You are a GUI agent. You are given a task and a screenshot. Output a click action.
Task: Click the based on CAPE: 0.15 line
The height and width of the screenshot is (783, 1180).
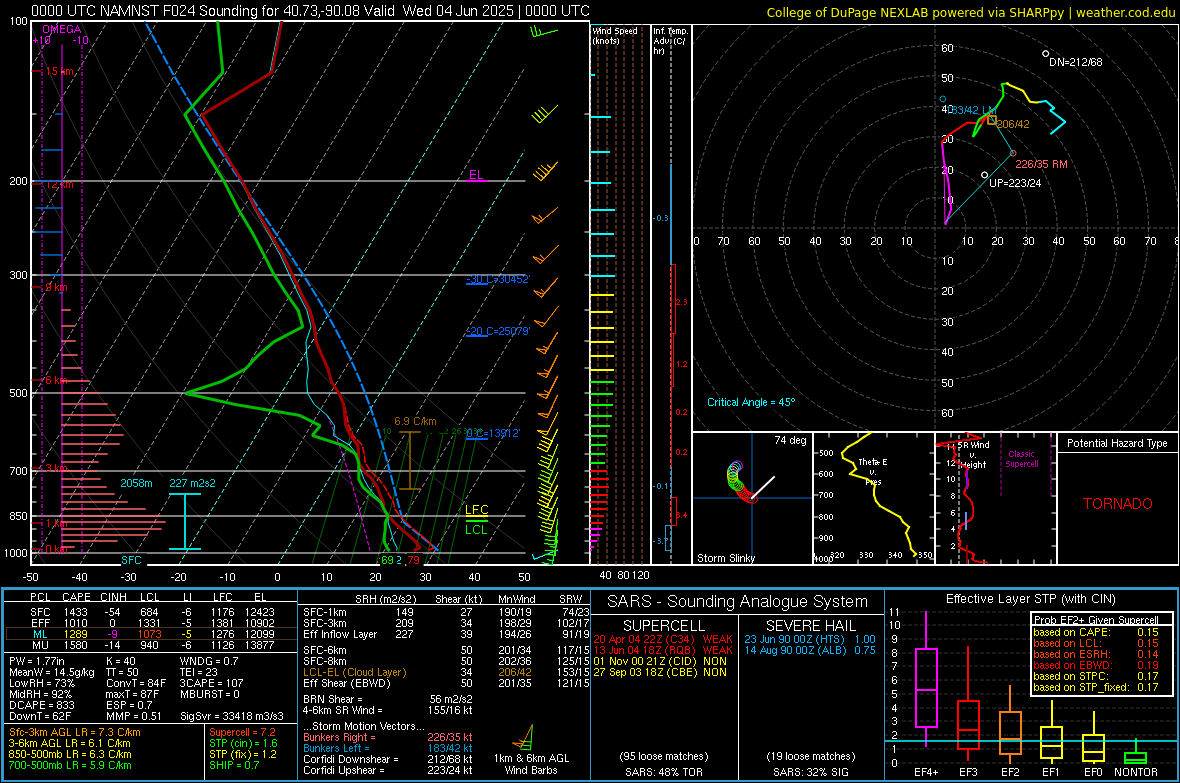pos(1096,632)
